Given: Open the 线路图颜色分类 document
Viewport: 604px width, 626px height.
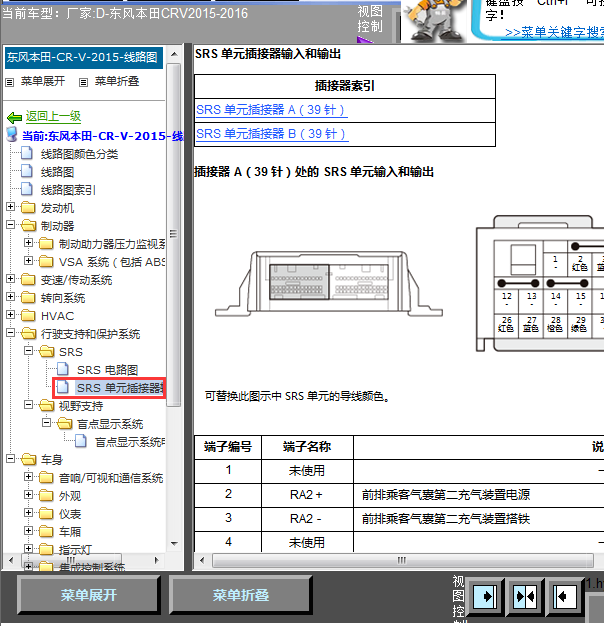Looking at the screenshot, I should point(79,154).
